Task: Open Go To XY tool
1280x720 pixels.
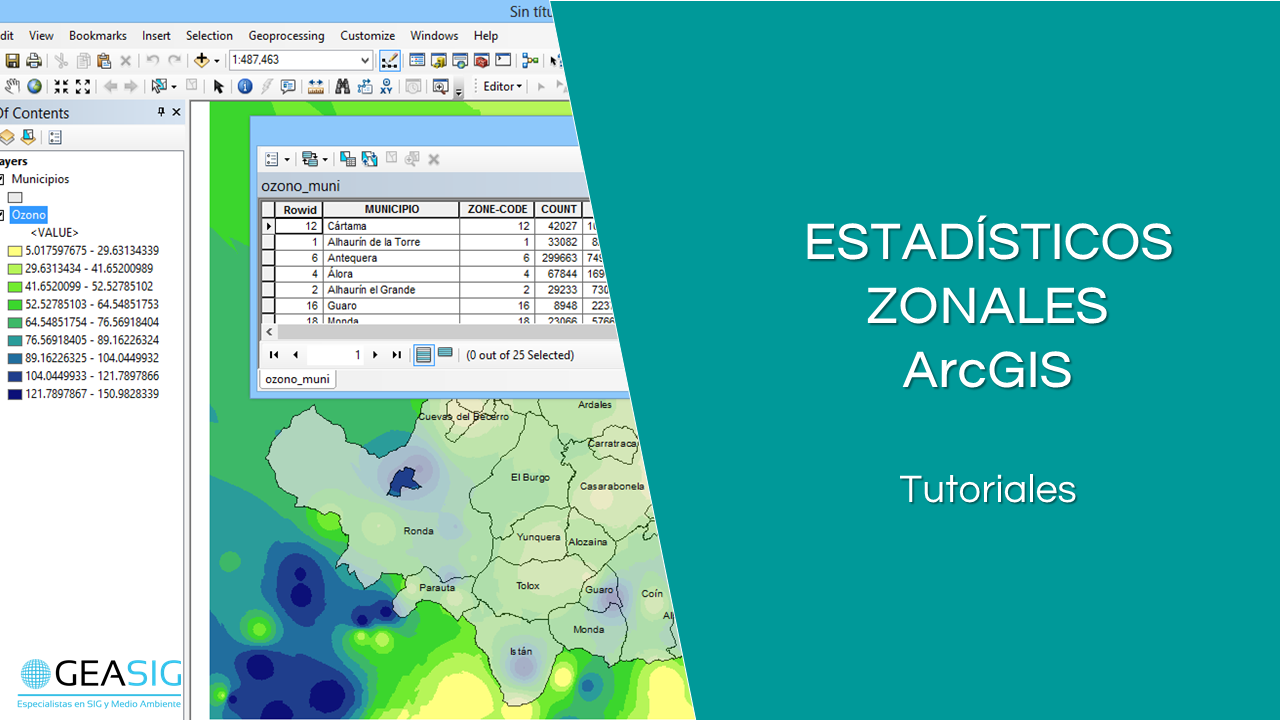Action: 386,87
